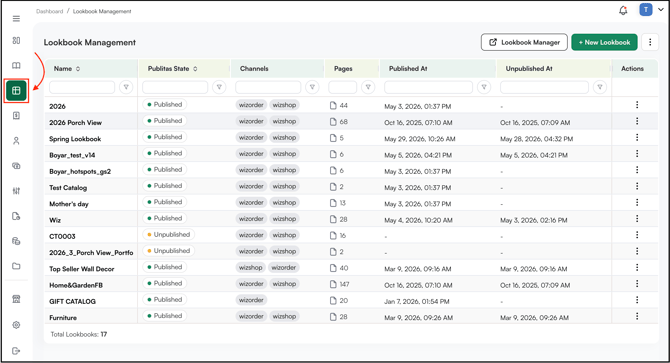Open the open-book catalog icon in sidebar
Viewport: 670px width, 363px height.
[x=16, y=65]
